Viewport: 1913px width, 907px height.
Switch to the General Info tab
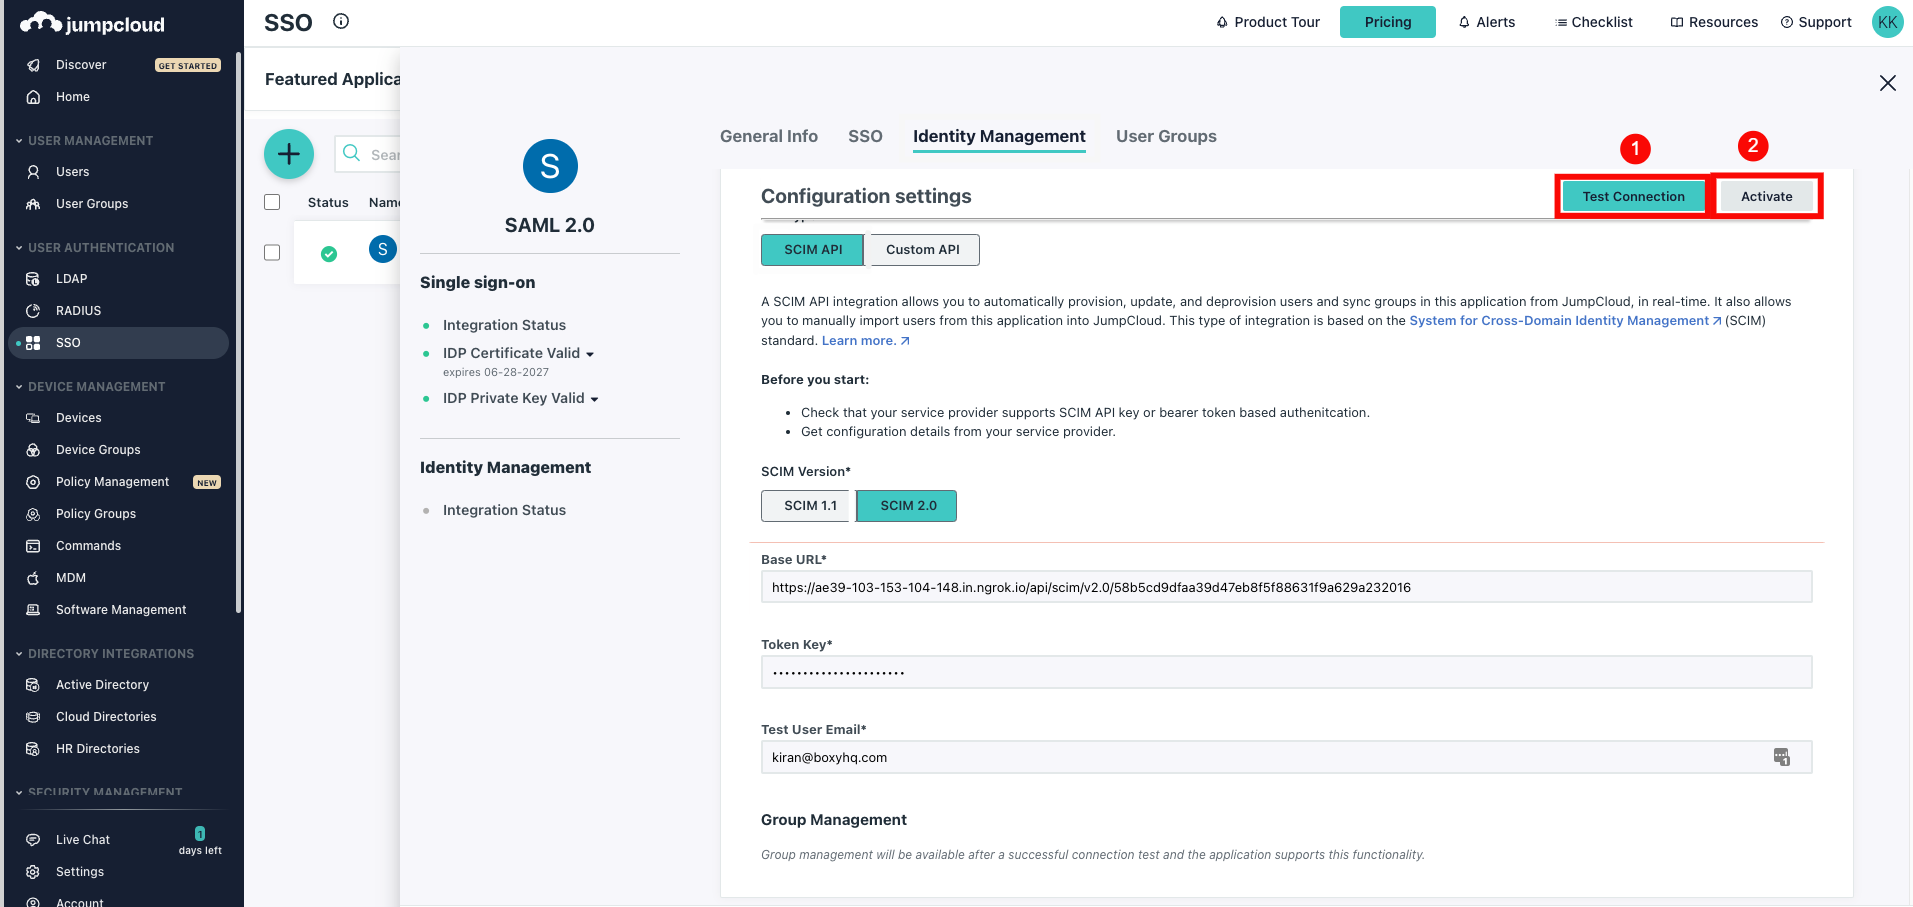pos(769,136)
